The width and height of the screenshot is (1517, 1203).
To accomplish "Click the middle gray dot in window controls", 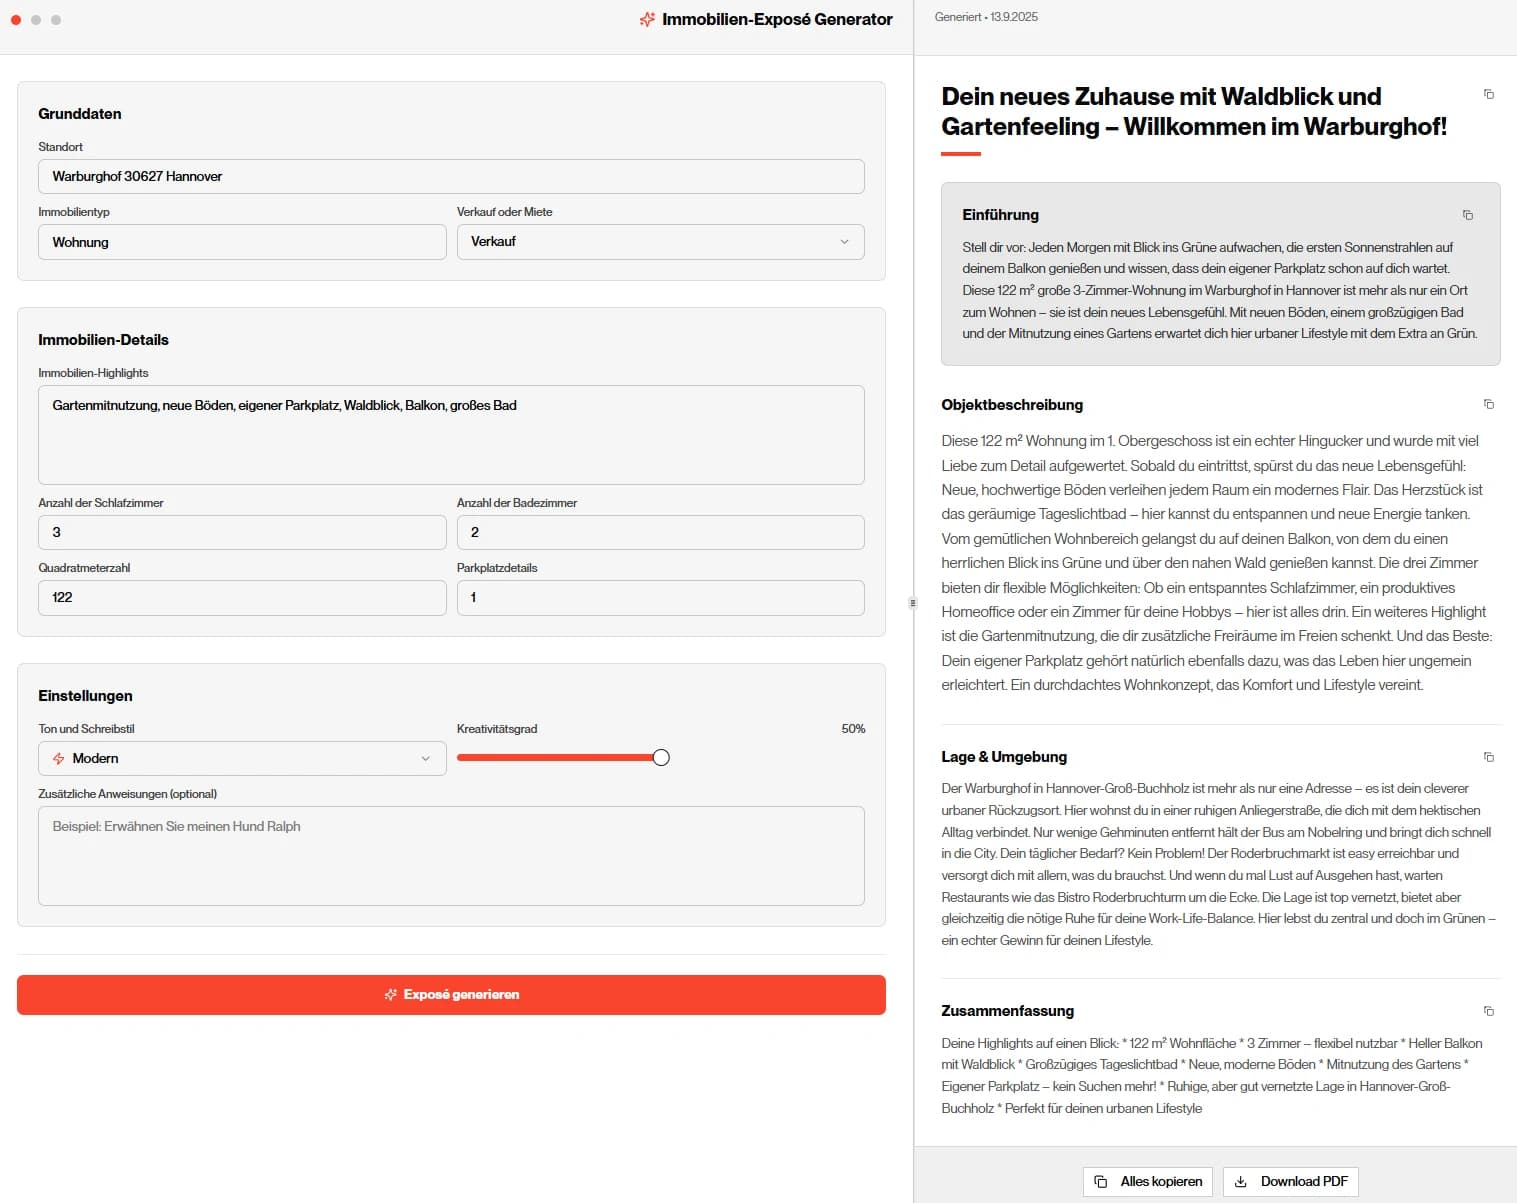I will pyautogui.click(x=36, y=19).
